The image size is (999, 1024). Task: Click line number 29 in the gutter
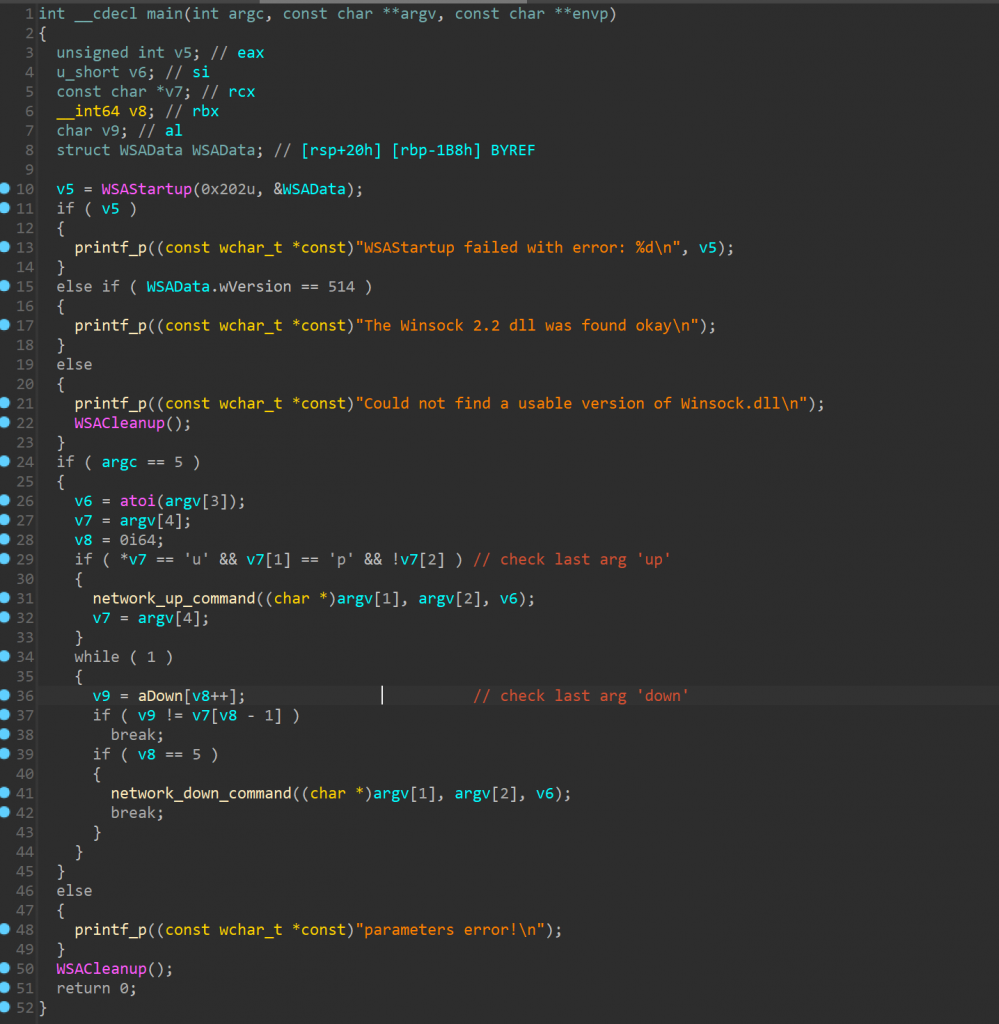(25, 559)
